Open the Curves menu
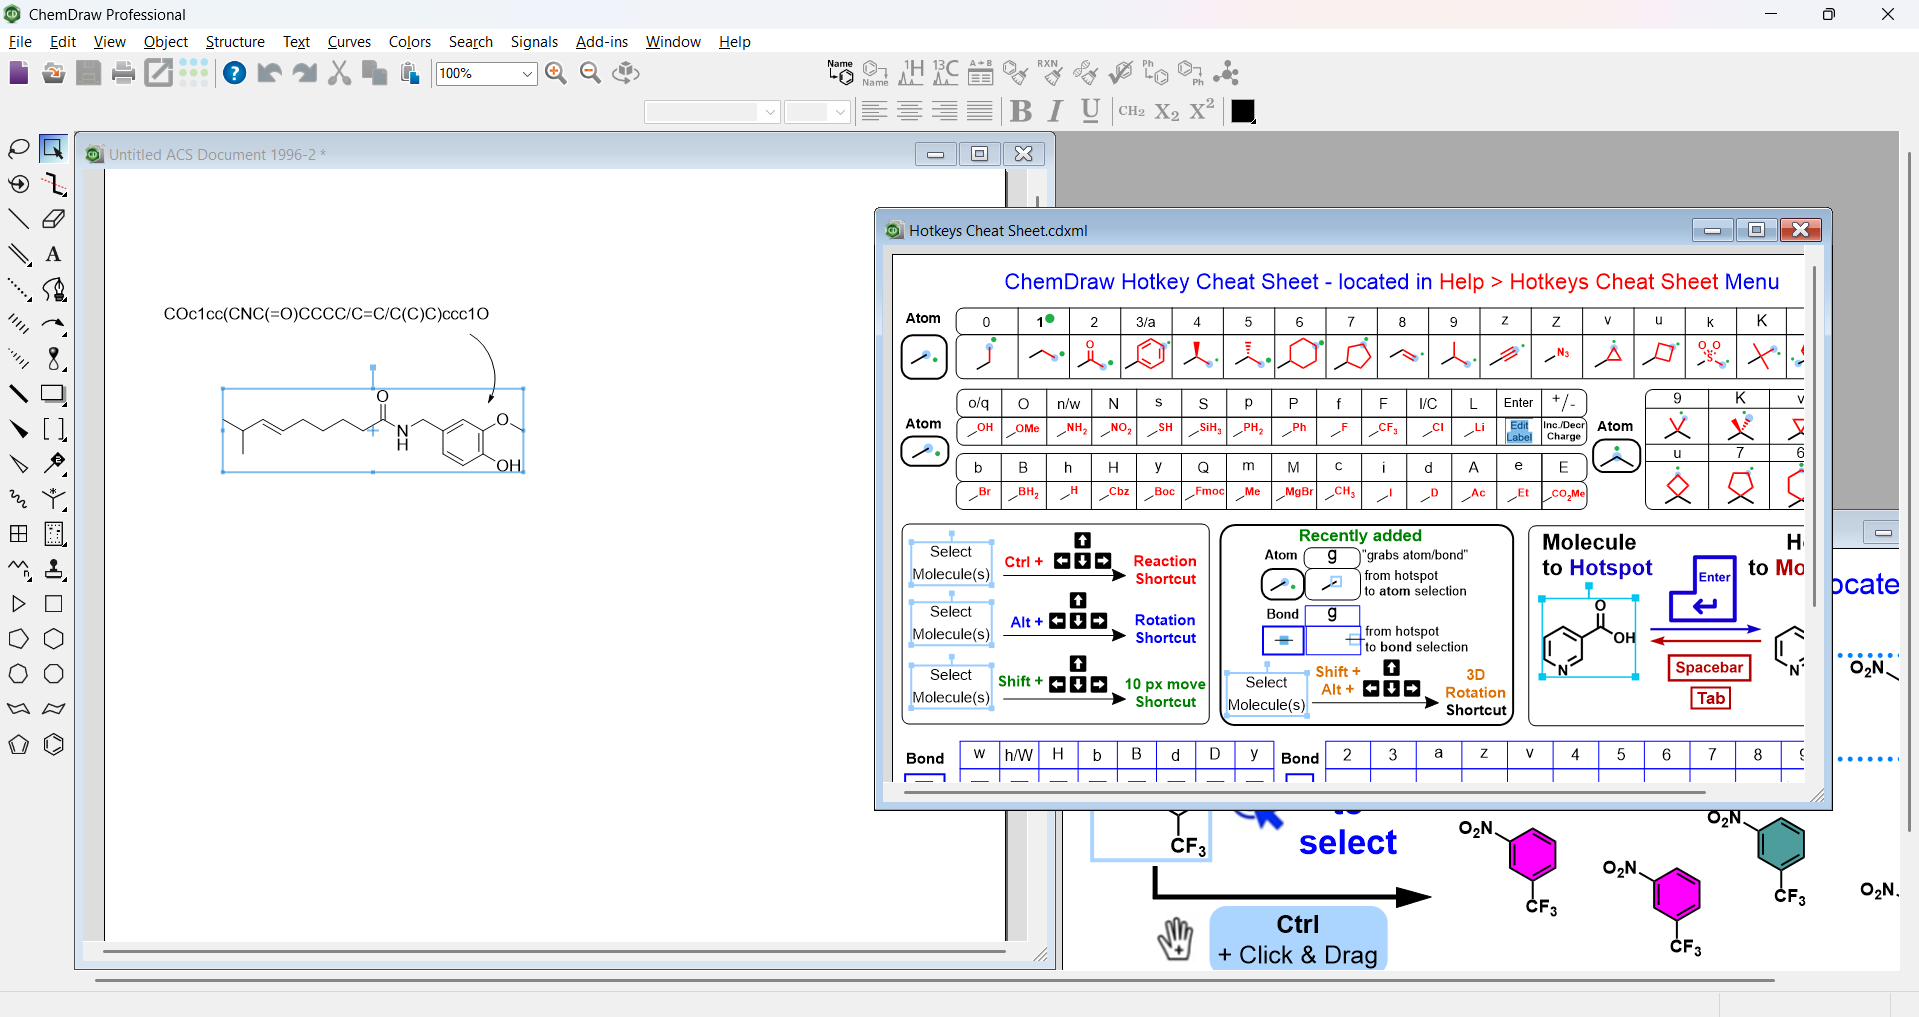This screenshot has height=1017, width=1919. pyautogui.click(x=349, y=42)
